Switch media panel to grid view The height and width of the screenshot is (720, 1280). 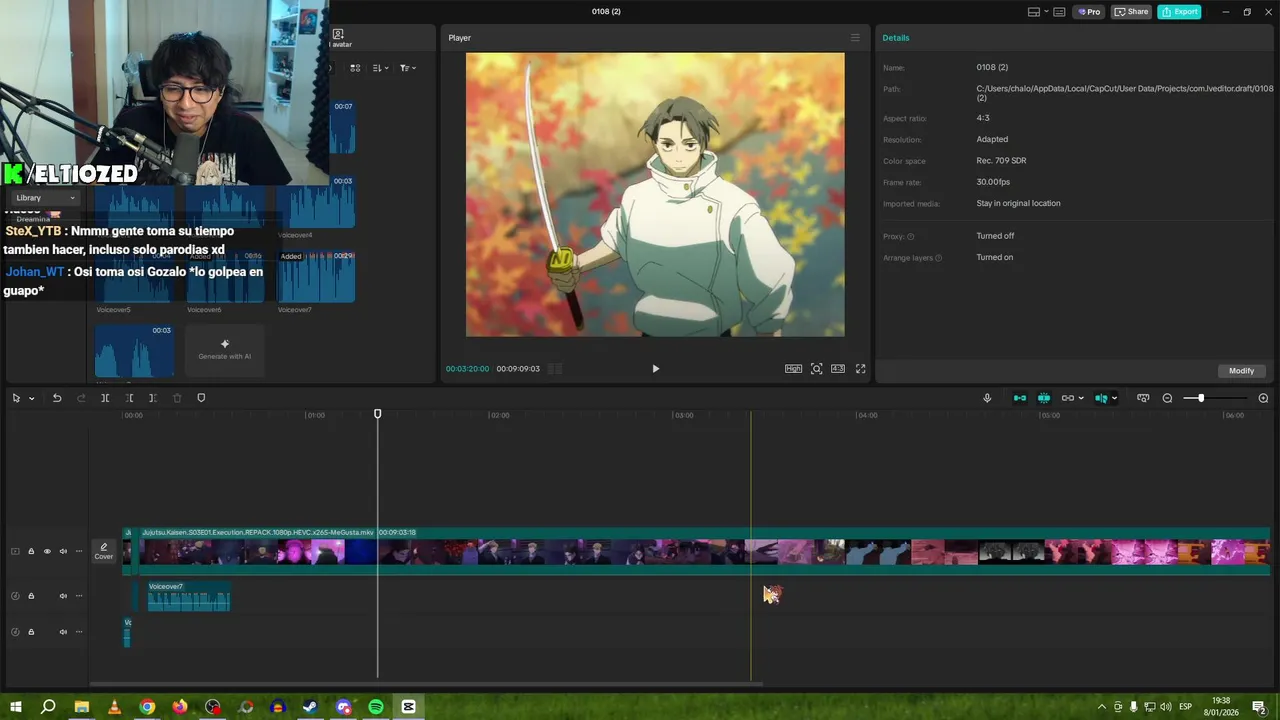(x=355, y=68)
